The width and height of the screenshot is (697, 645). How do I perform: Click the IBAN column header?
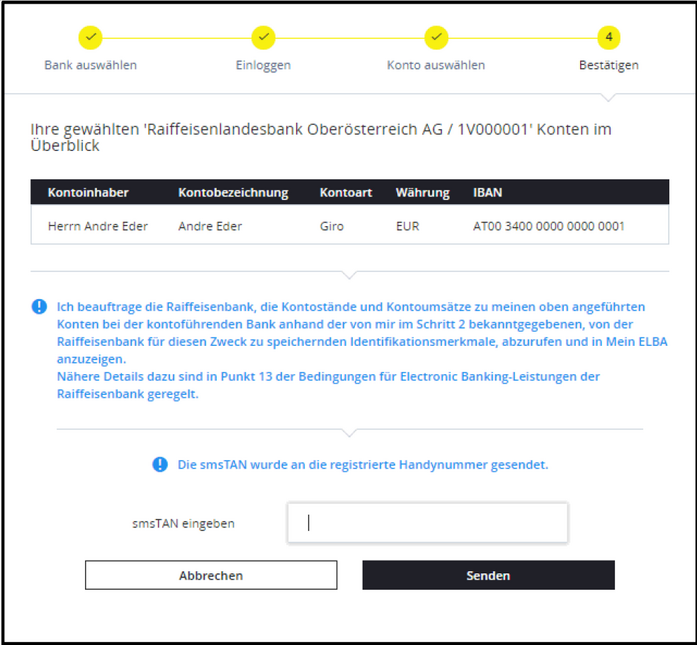pyautogui.click(x=488, y=192)
